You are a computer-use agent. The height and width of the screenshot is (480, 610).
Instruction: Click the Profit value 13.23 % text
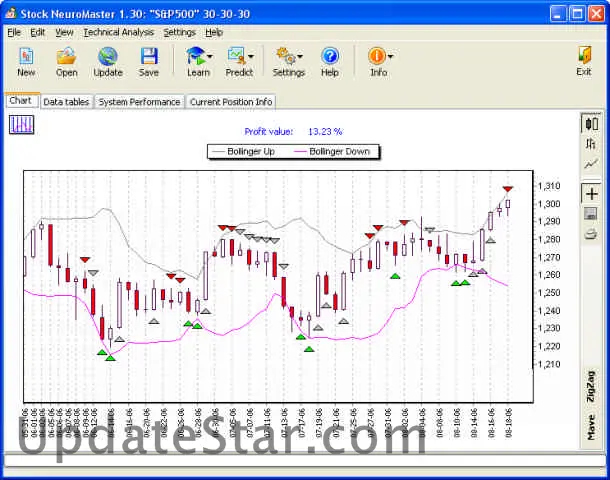pos(293,131)
